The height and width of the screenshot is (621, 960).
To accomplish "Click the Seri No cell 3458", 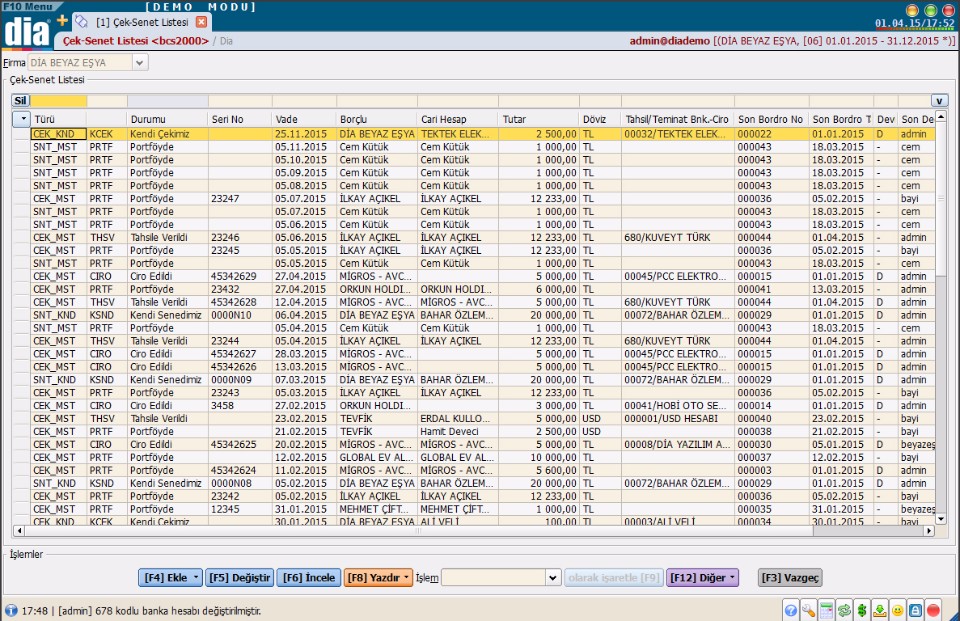I will [x=240, y=405].
